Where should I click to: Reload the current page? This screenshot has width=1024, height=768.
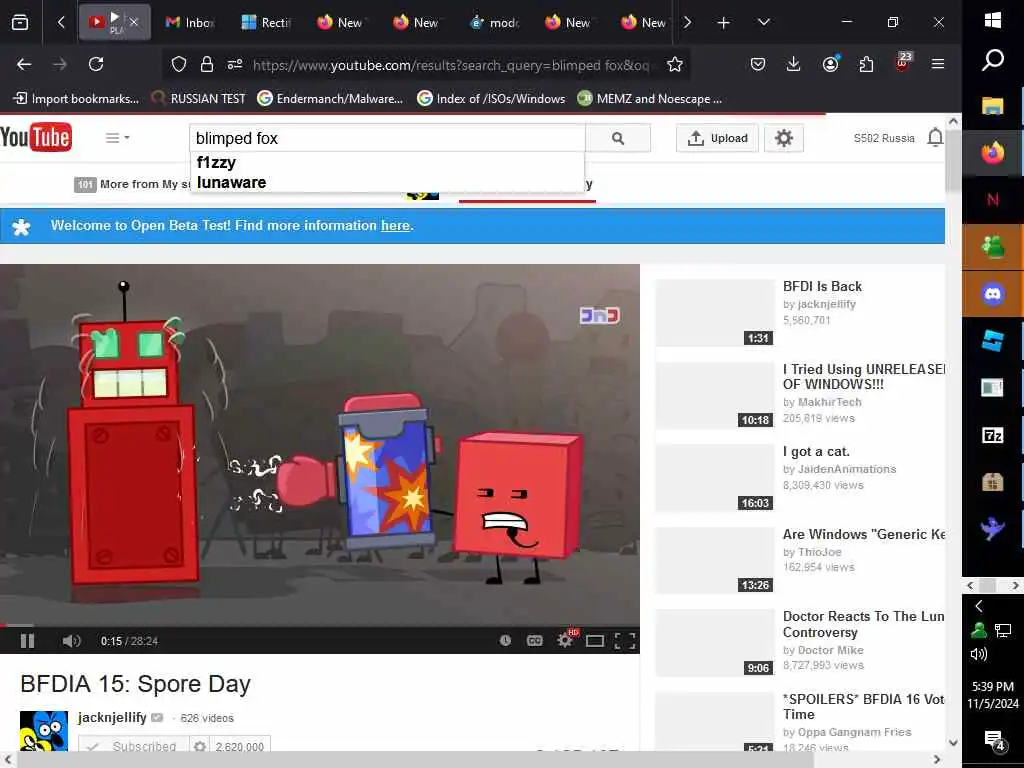click(x=96, y=64)
